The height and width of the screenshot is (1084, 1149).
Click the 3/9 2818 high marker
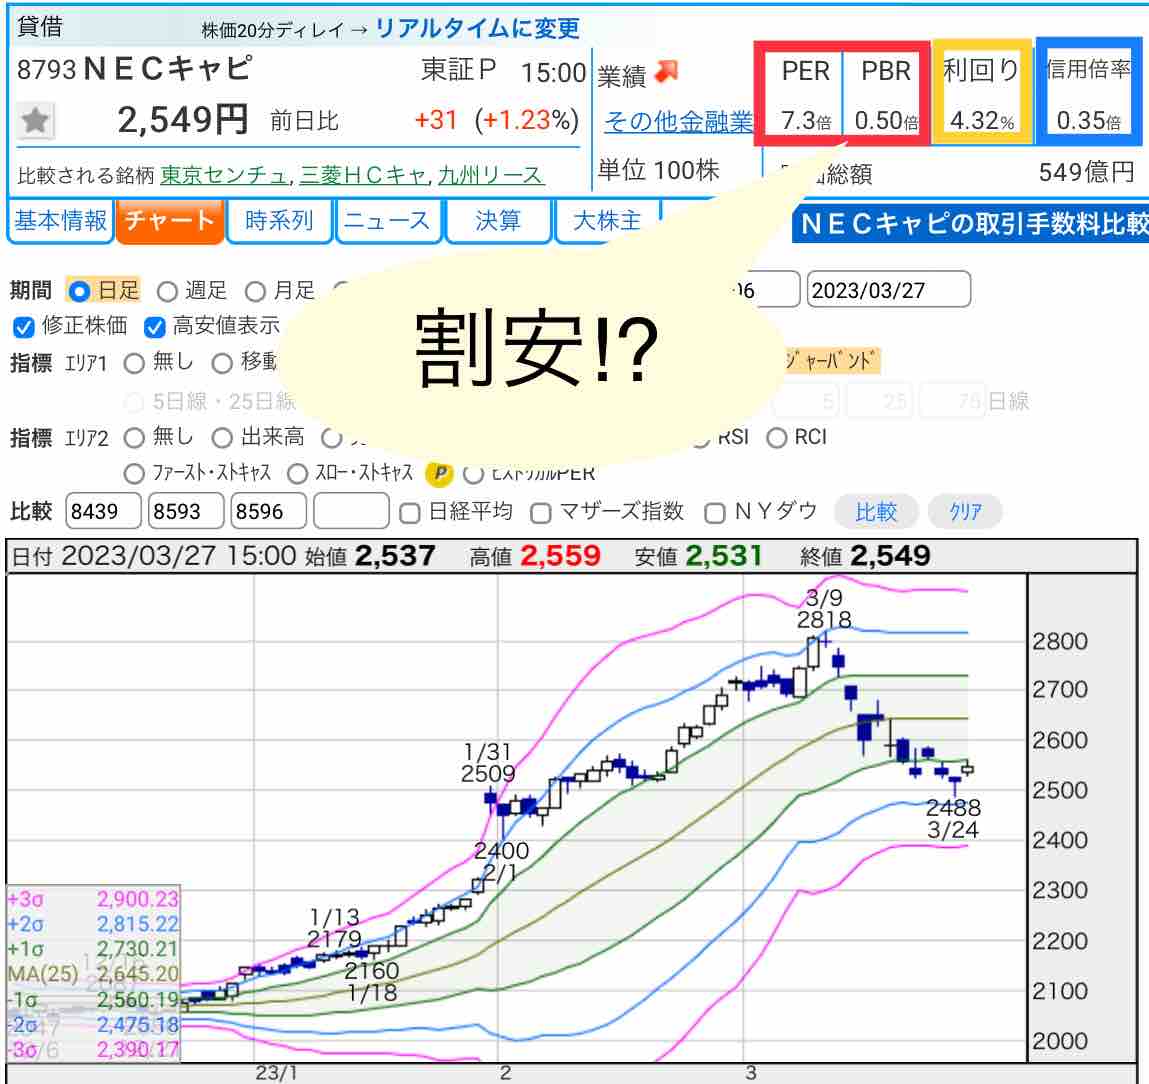(824, 609)
